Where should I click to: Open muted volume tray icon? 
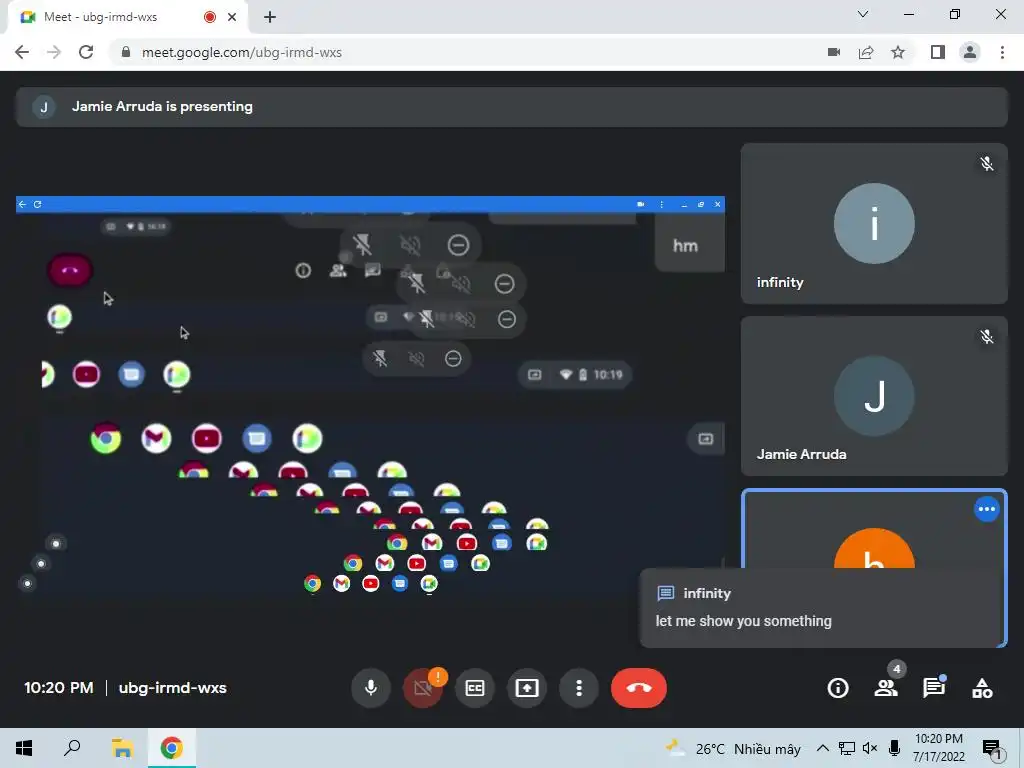870,748
